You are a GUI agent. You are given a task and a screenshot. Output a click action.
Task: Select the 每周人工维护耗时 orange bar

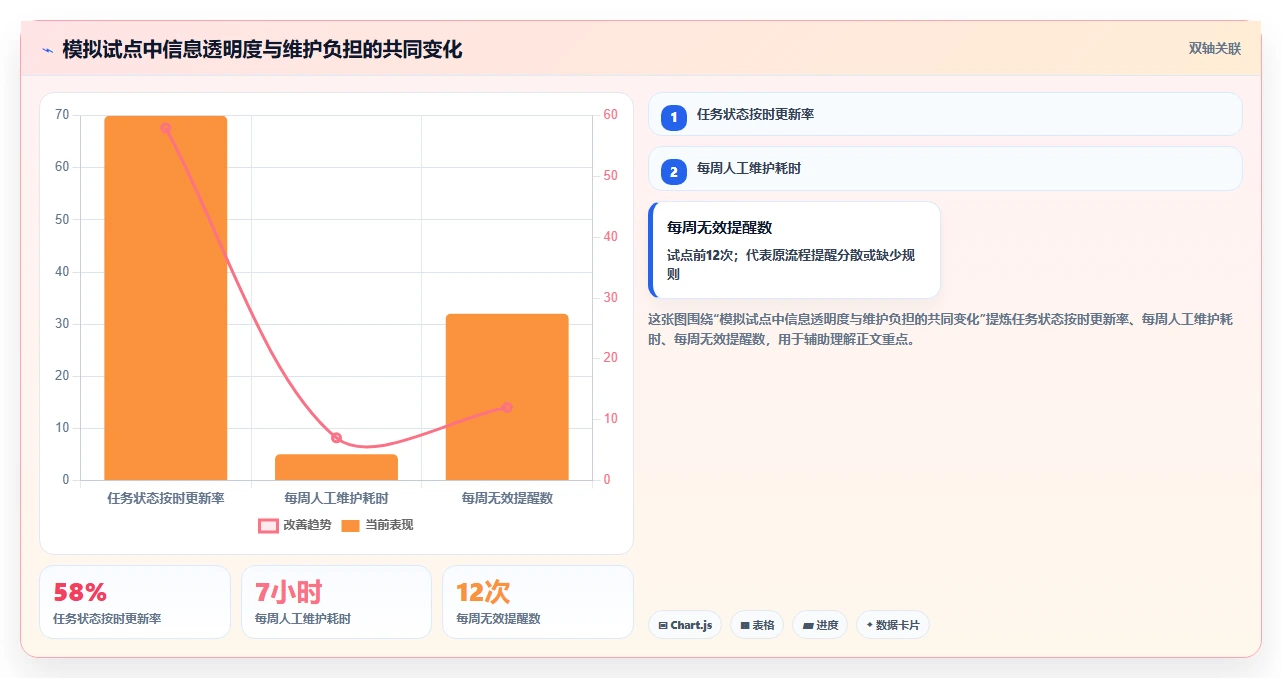click(336, 467)
